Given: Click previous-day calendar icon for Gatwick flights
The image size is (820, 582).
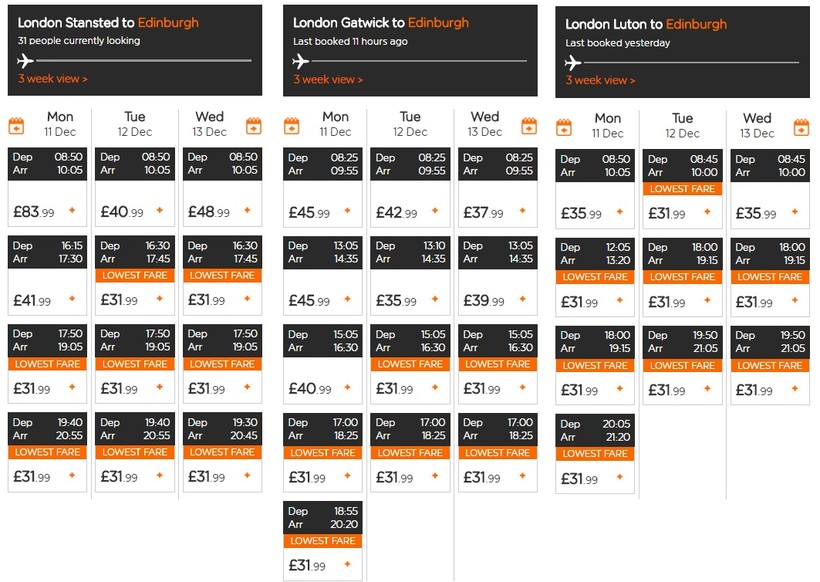Looking at the screenshot, I should click(292, 126).
